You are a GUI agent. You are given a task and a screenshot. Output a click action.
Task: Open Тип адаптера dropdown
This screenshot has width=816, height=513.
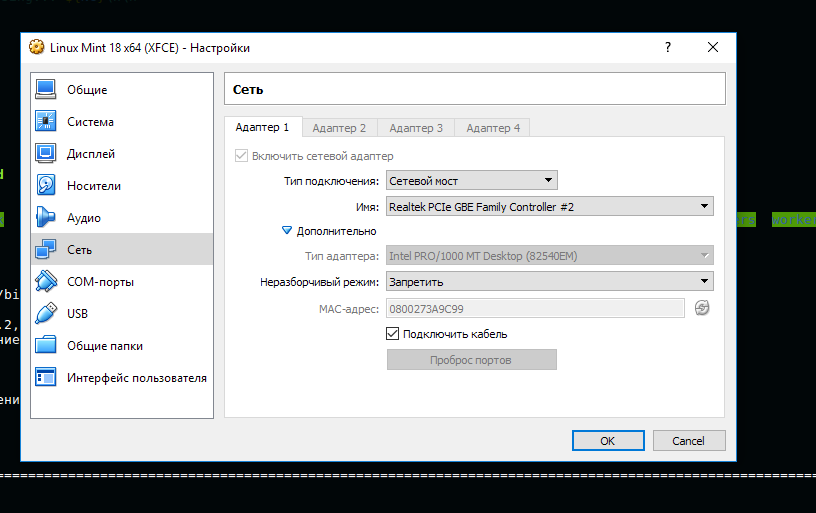[x=550, y=255]
